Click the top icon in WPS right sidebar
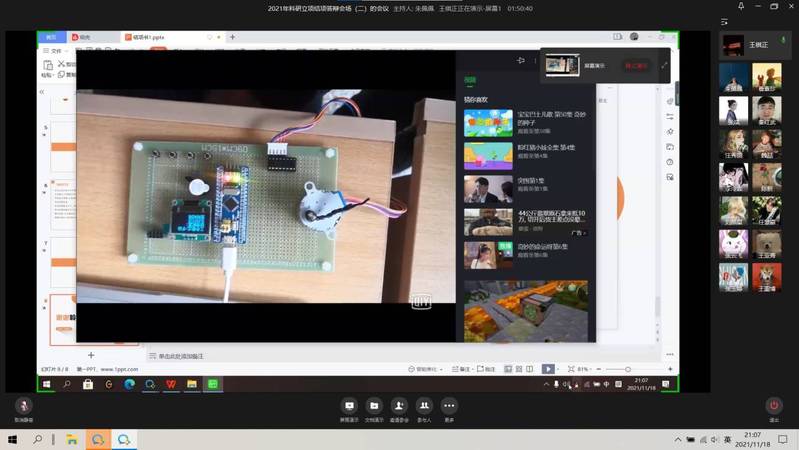 pos(670,101)
